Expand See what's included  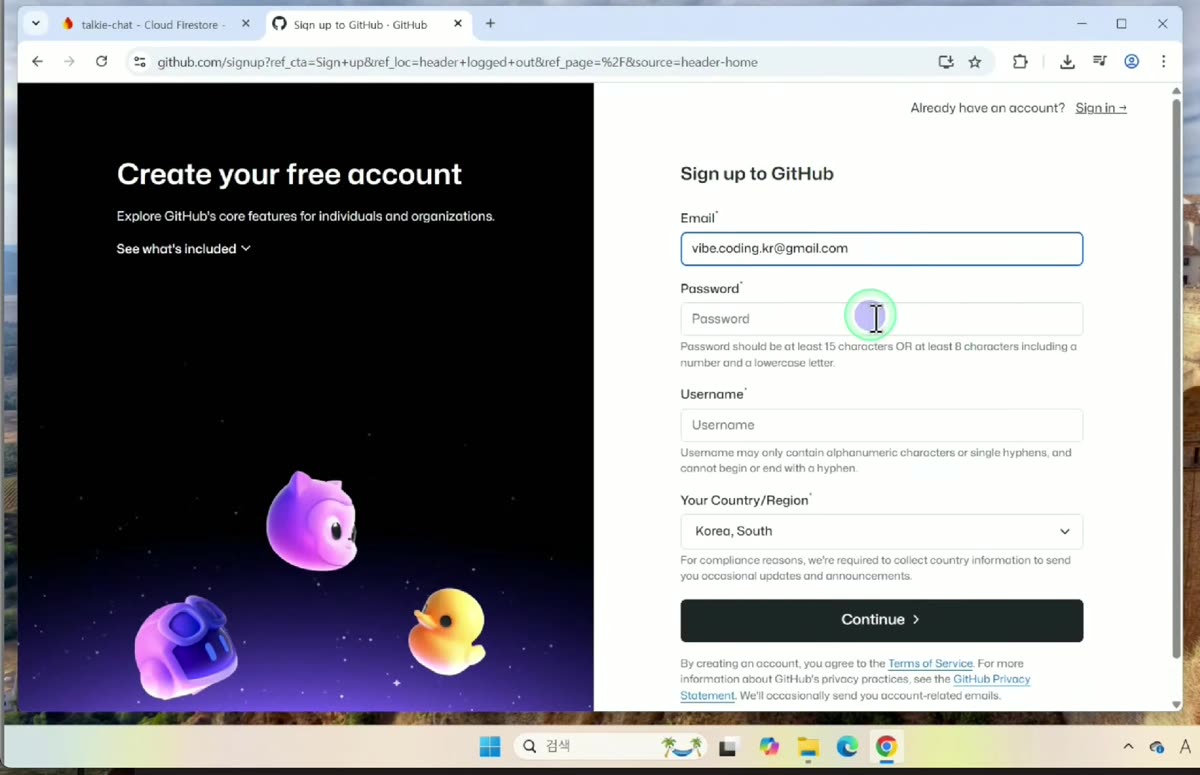[183, 248]
